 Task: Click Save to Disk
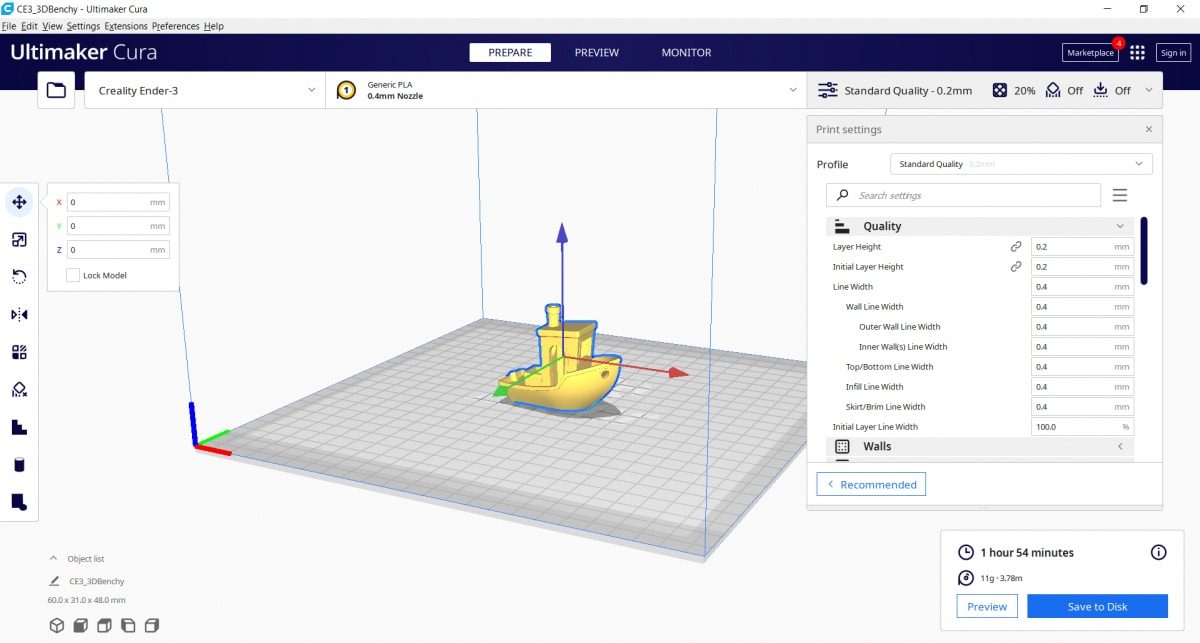[1097, 606]
